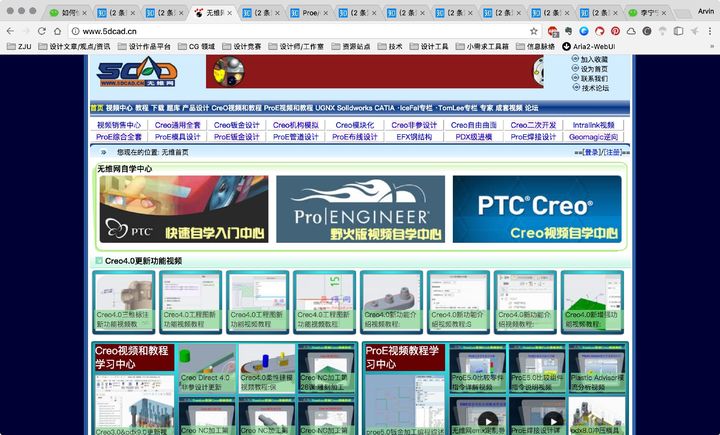Switch to the Proe/ tab
The height and width of the screenshot is (435, 720).
pos(310,13)
